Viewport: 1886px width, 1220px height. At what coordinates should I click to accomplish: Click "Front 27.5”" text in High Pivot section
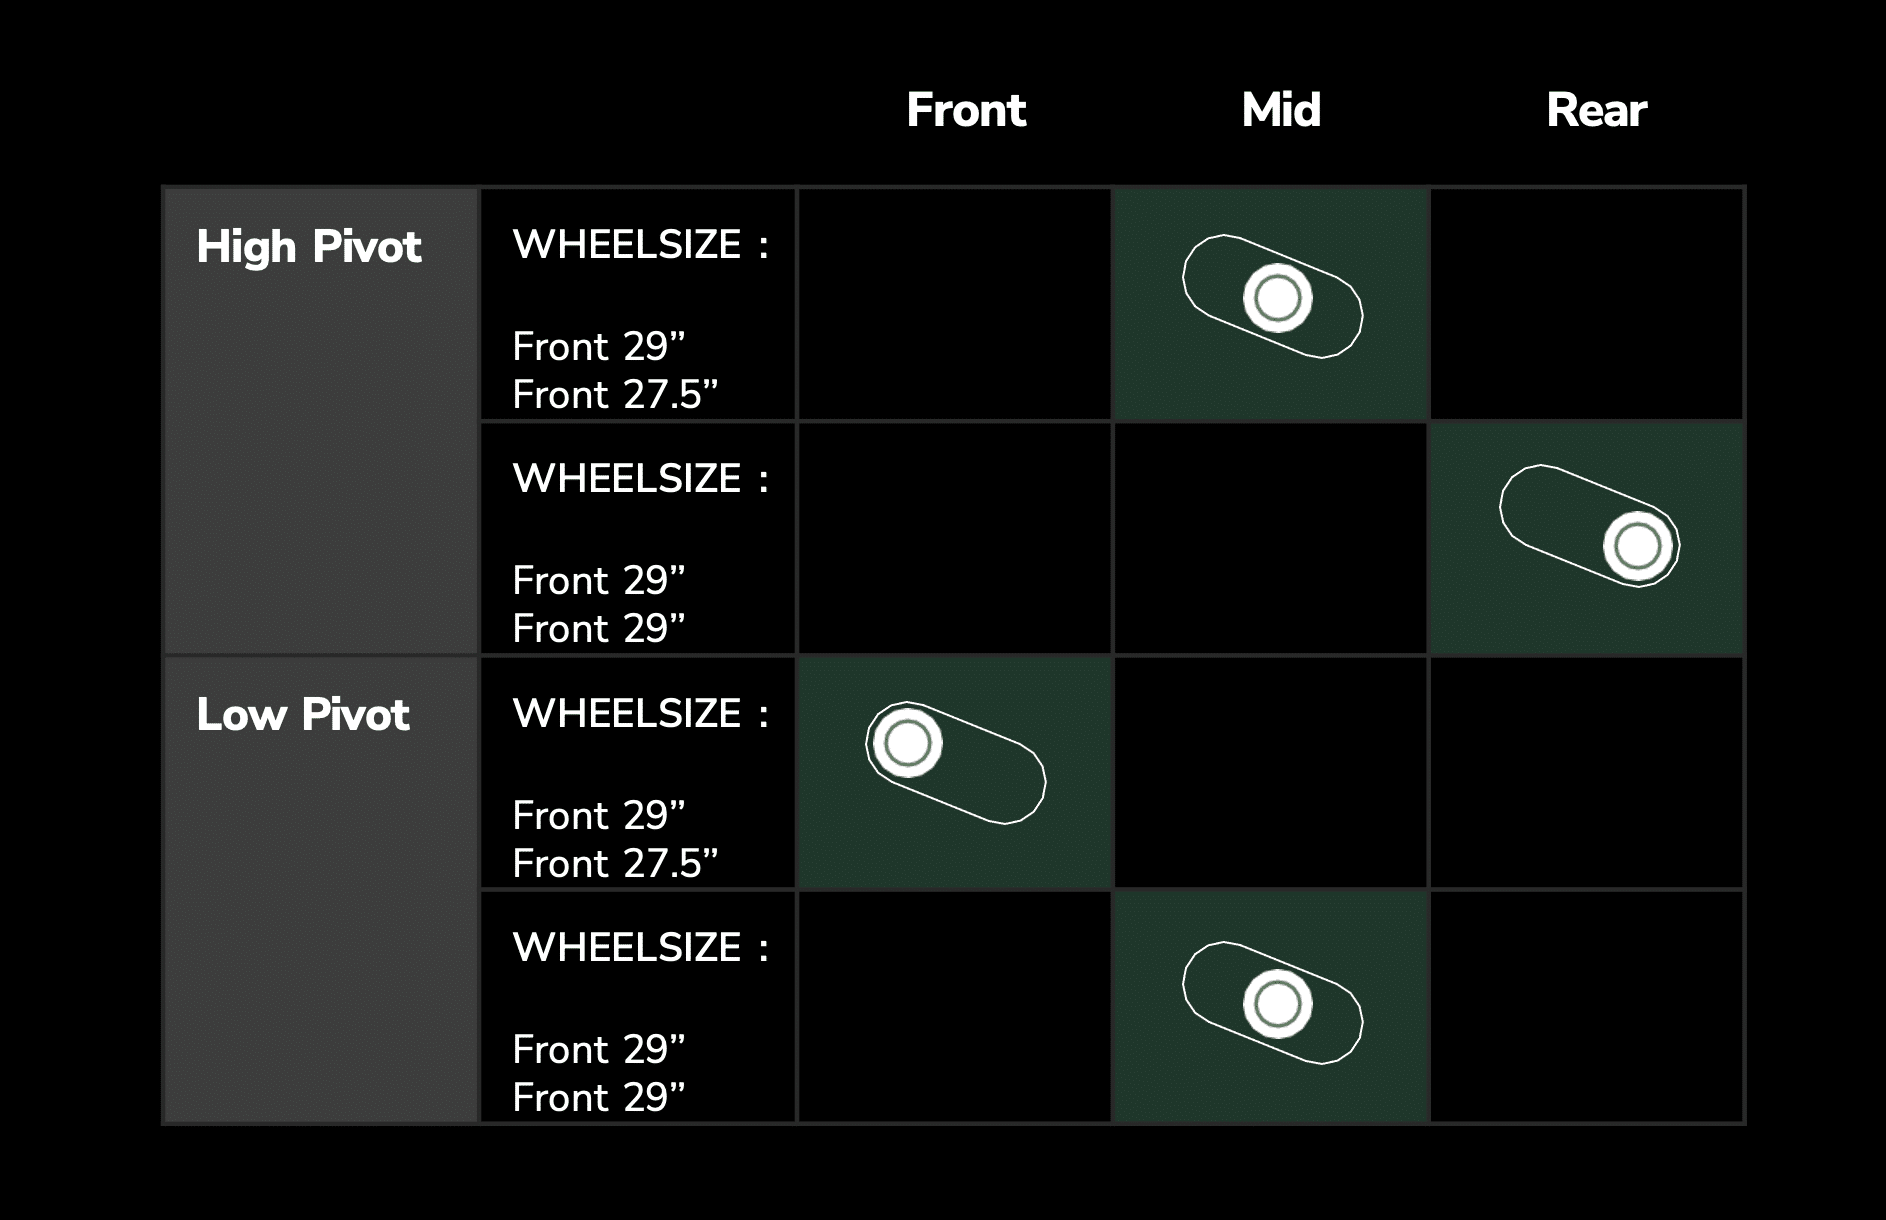coord(615,395)
